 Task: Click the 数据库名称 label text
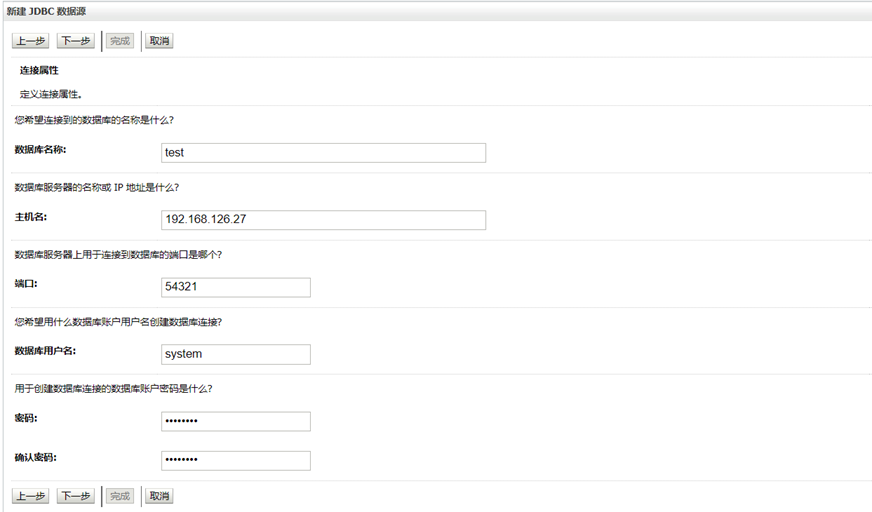click(40, 149)
